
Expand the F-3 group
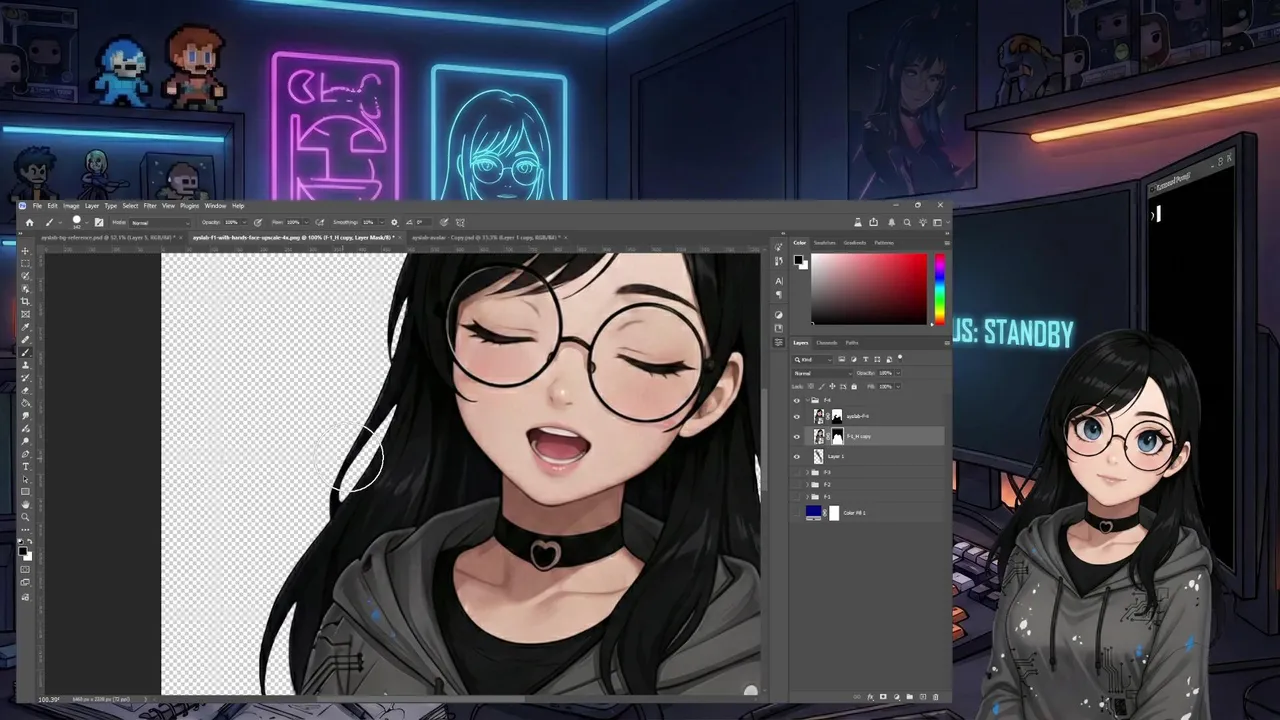click(x=807, y=472)
